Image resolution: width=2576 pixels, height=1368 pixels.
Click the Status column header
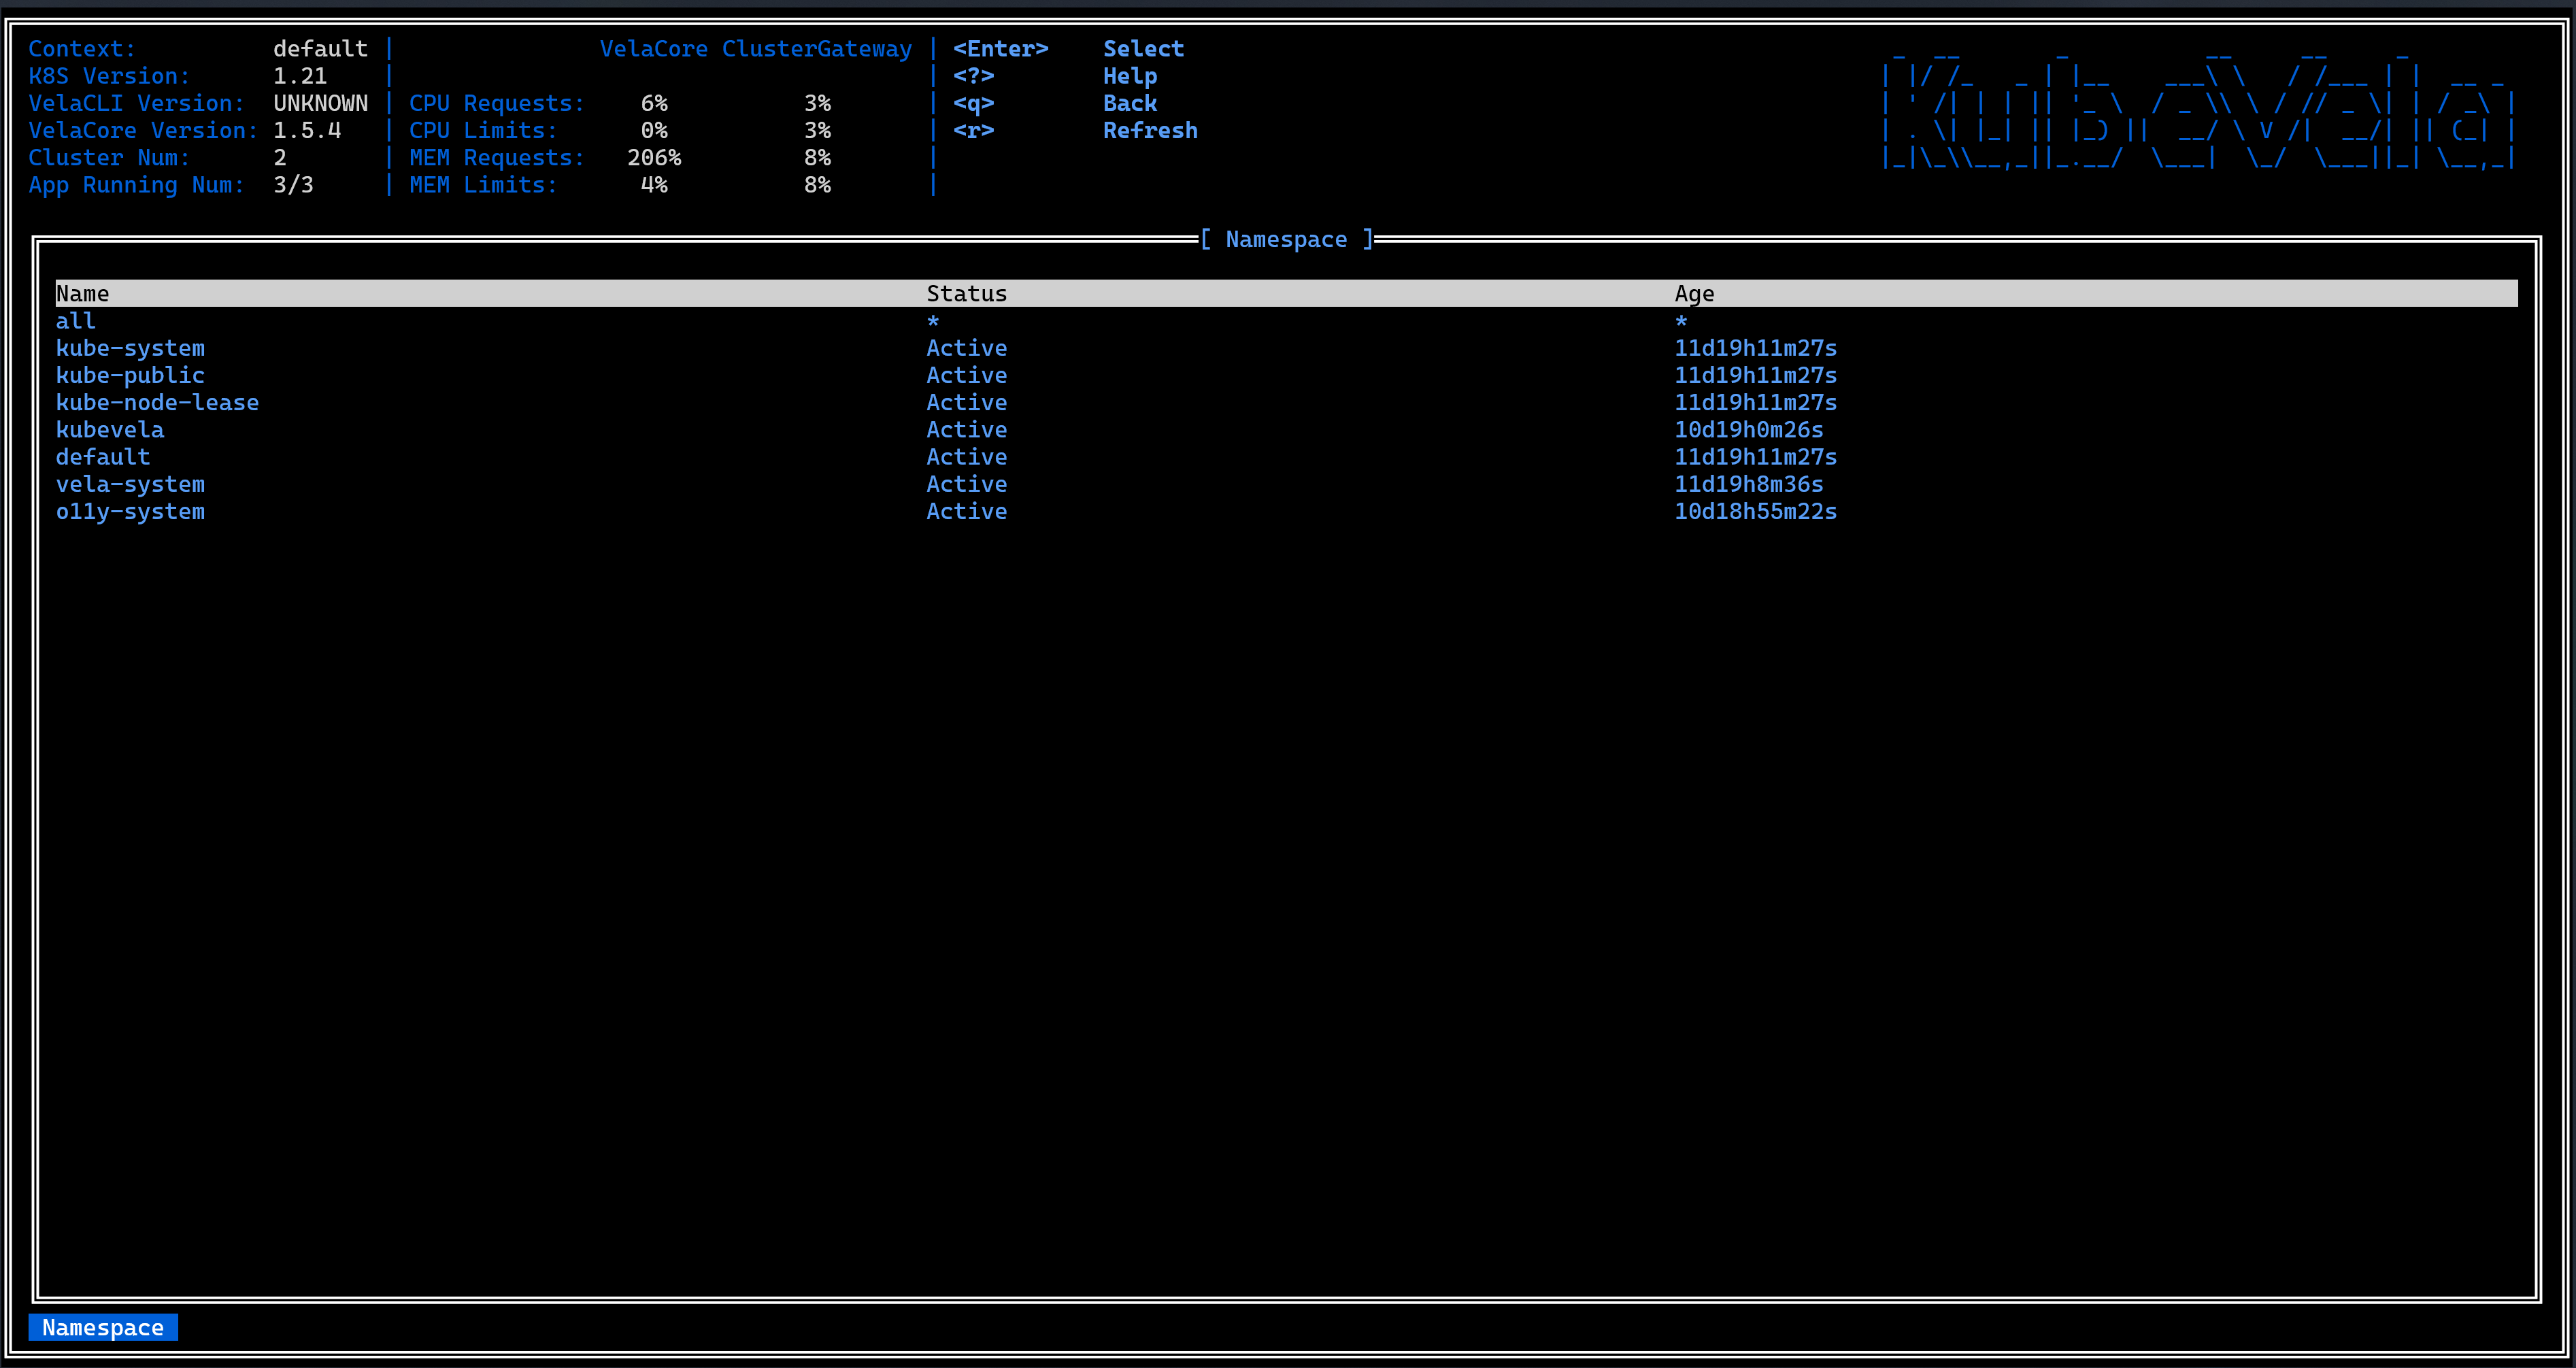click(966, 294)
